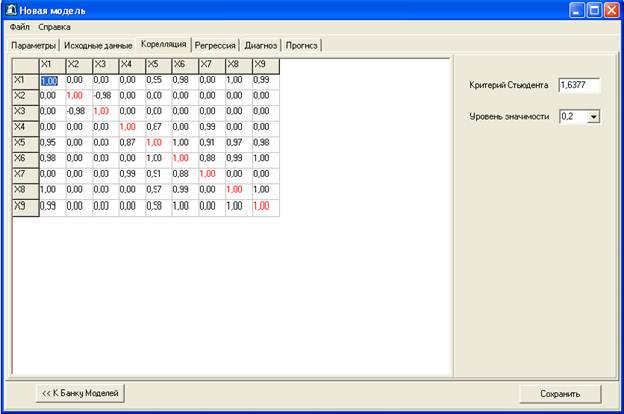Maximize the Новая модель window
624x414 pixels.
(x=594, y=10)
